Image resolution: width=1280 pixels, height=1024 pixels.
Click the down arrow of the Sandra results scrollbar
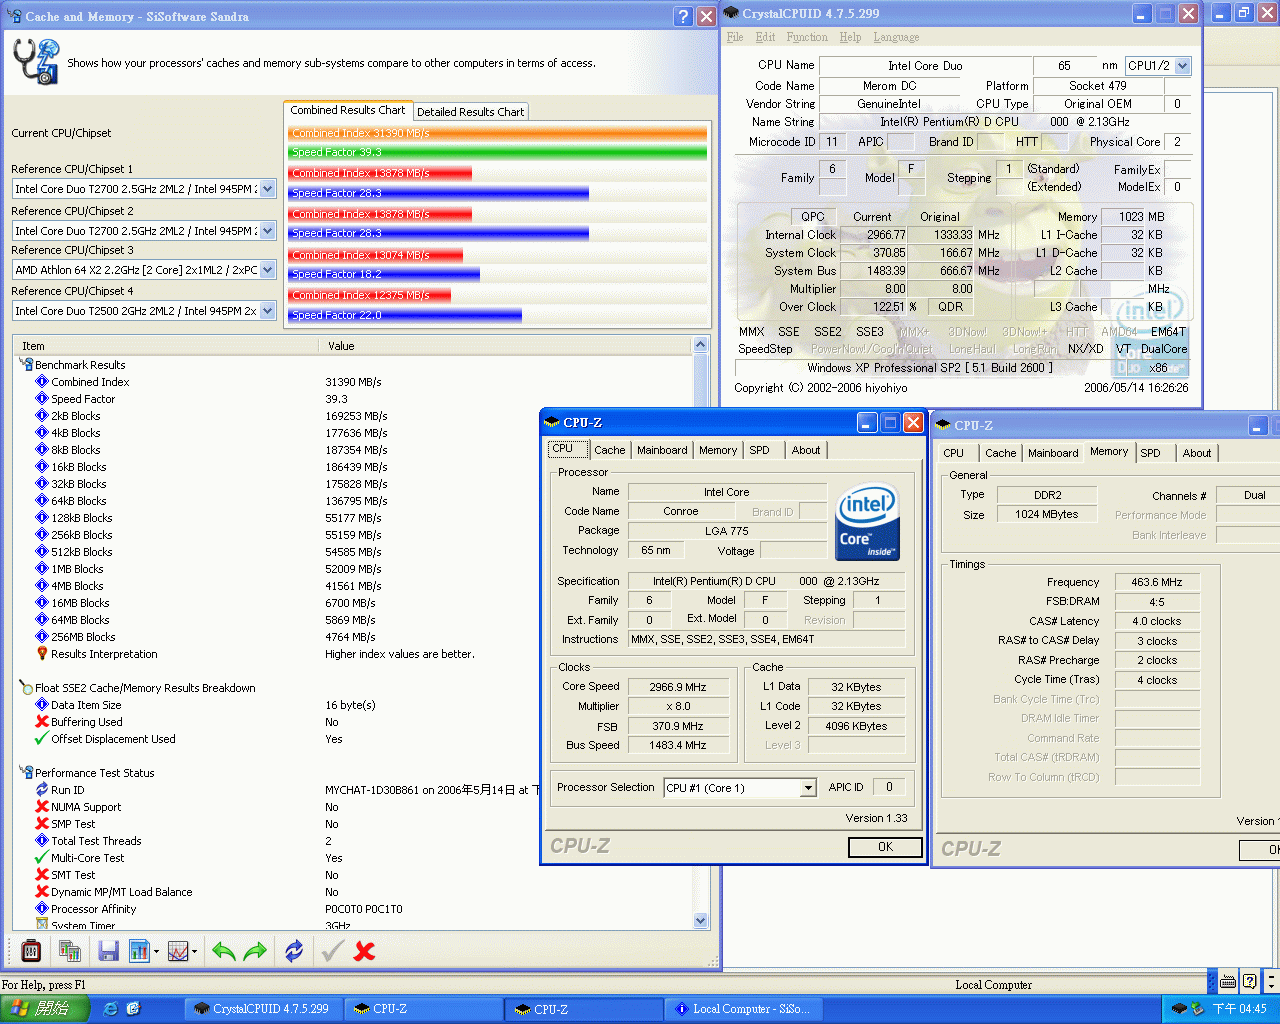tap(700, 921)
